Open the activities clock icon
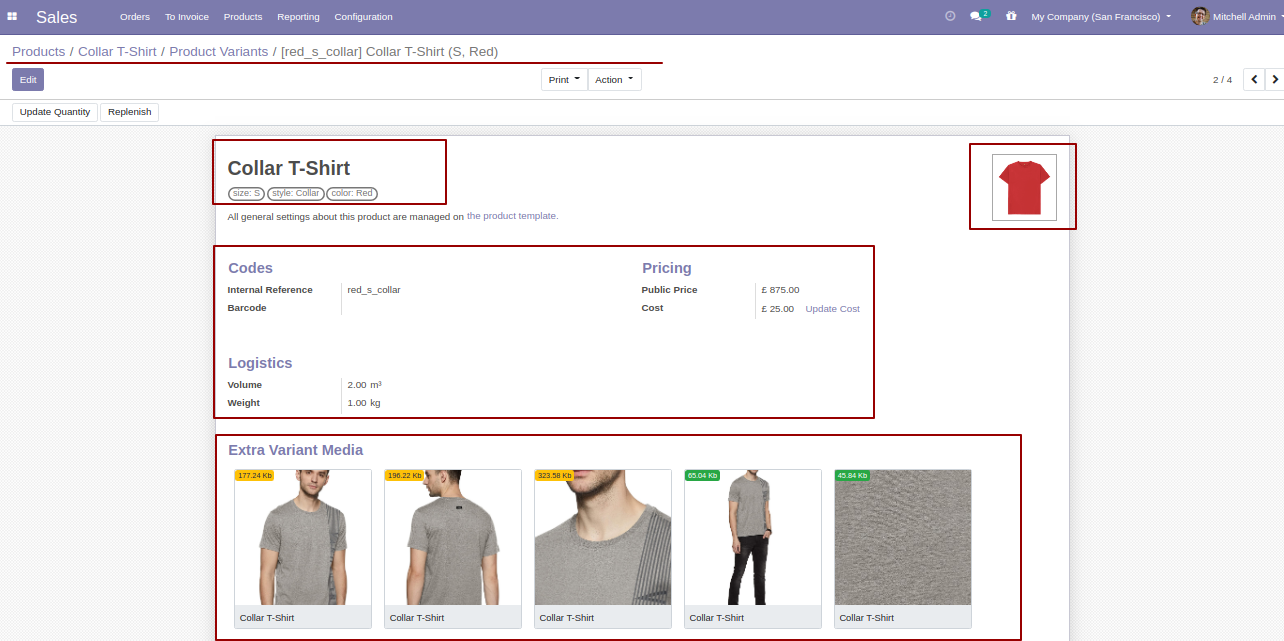The image size is (1284, 641). (950, 16)
